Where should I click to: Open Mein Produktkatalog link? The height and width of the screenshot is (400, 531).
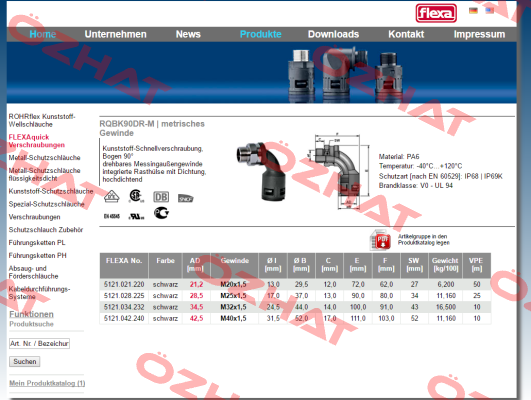click(x=47, y=383)
